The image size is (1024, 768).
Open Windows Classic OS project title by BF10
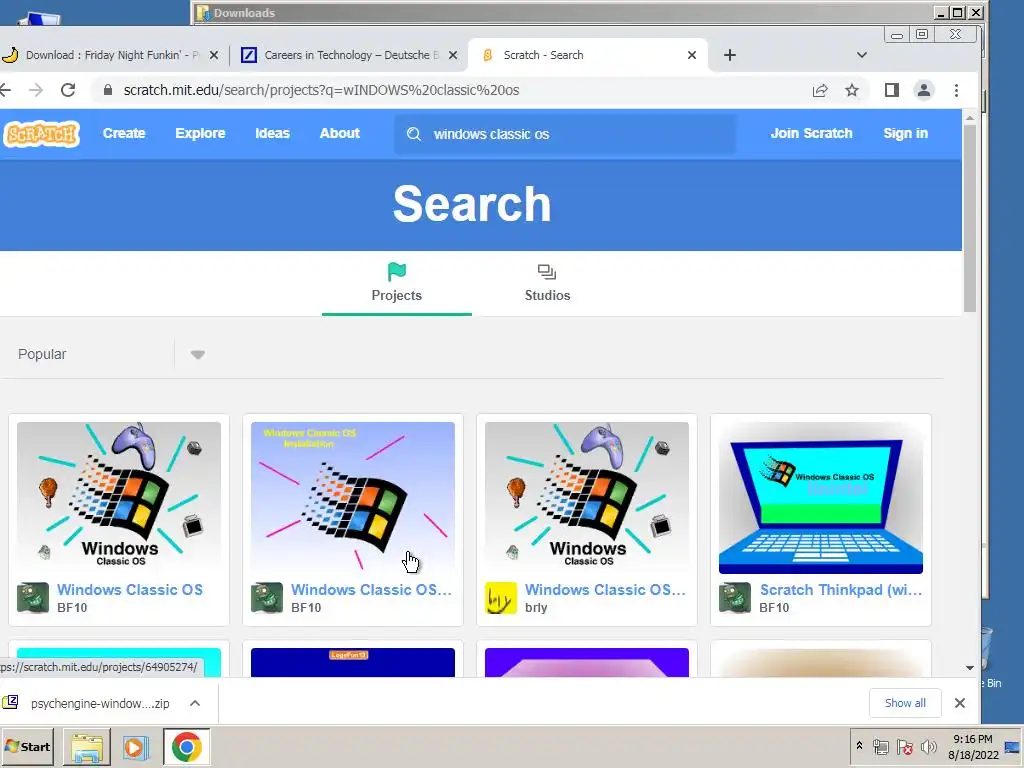130,590
